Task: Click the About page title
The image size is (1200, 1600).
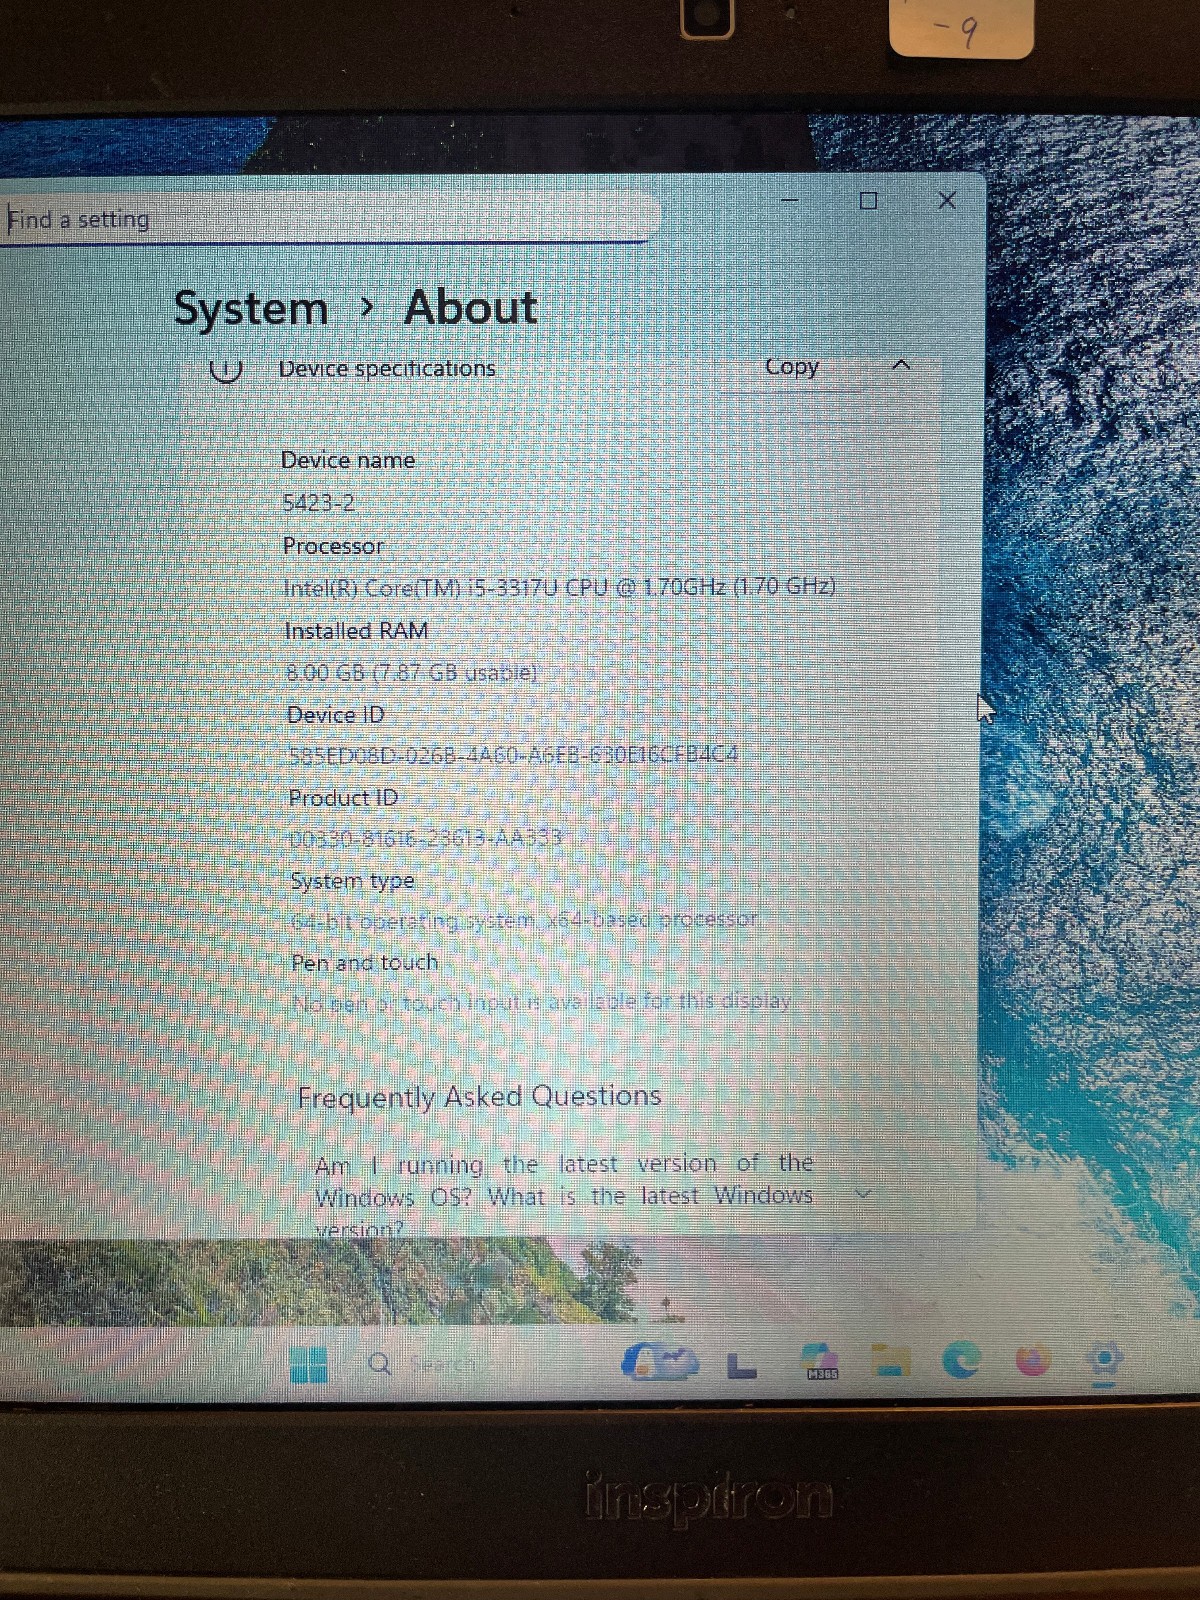Action: [x=471, y=307]
